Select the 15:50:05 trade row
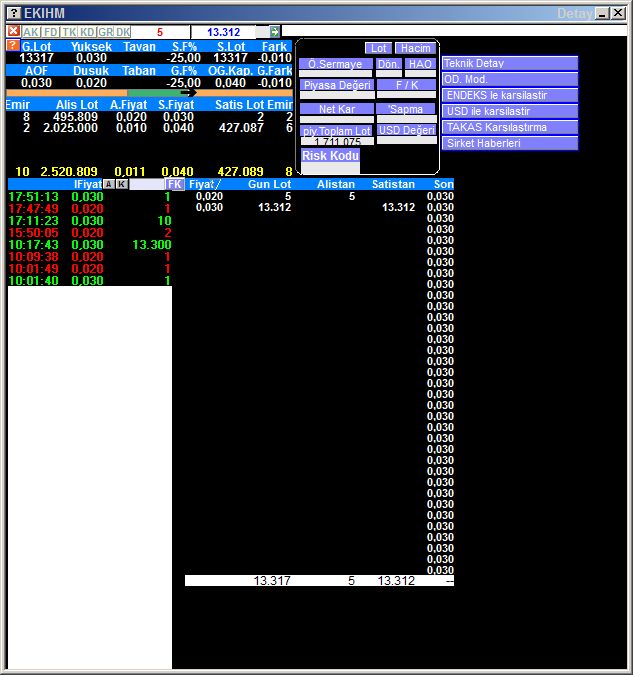The width and height of the screenshot is (633, 675). 90,233
